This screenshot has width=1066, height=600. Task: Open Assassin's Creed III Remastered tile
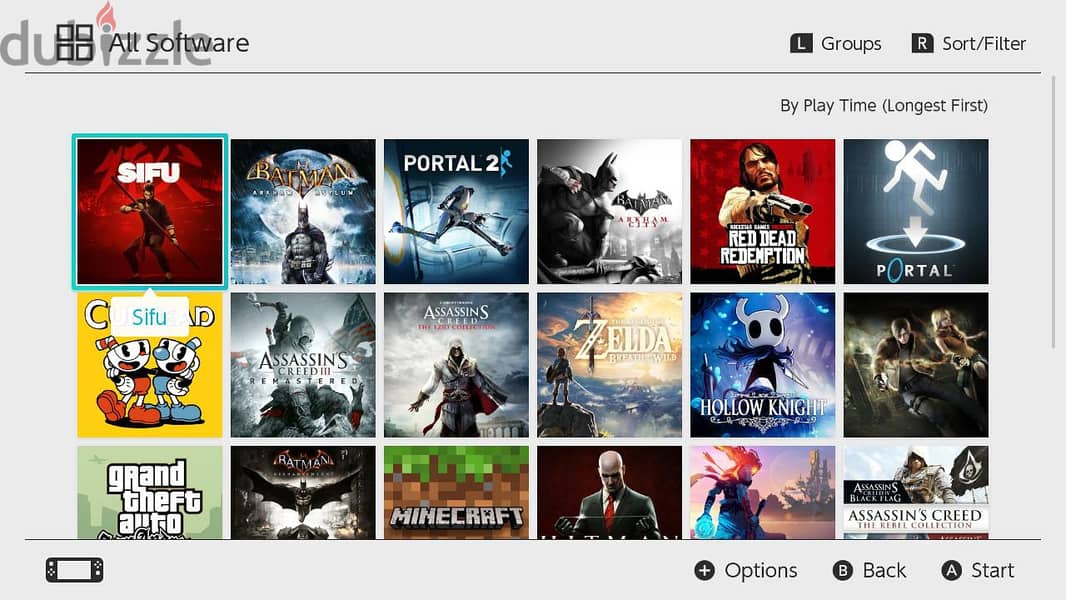tap(303, 365)
